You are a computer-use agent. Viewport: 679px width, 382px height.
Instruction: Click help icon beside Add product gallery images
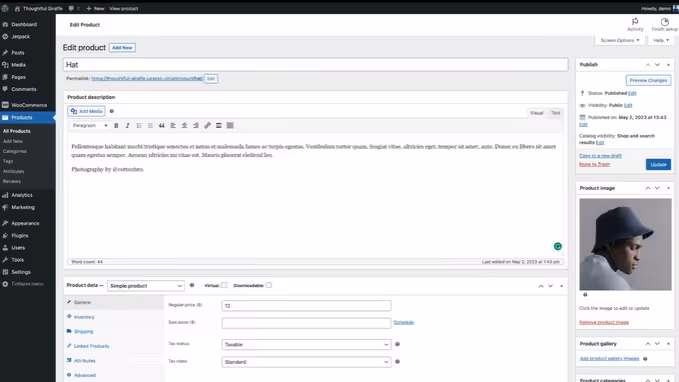point(645,359)
